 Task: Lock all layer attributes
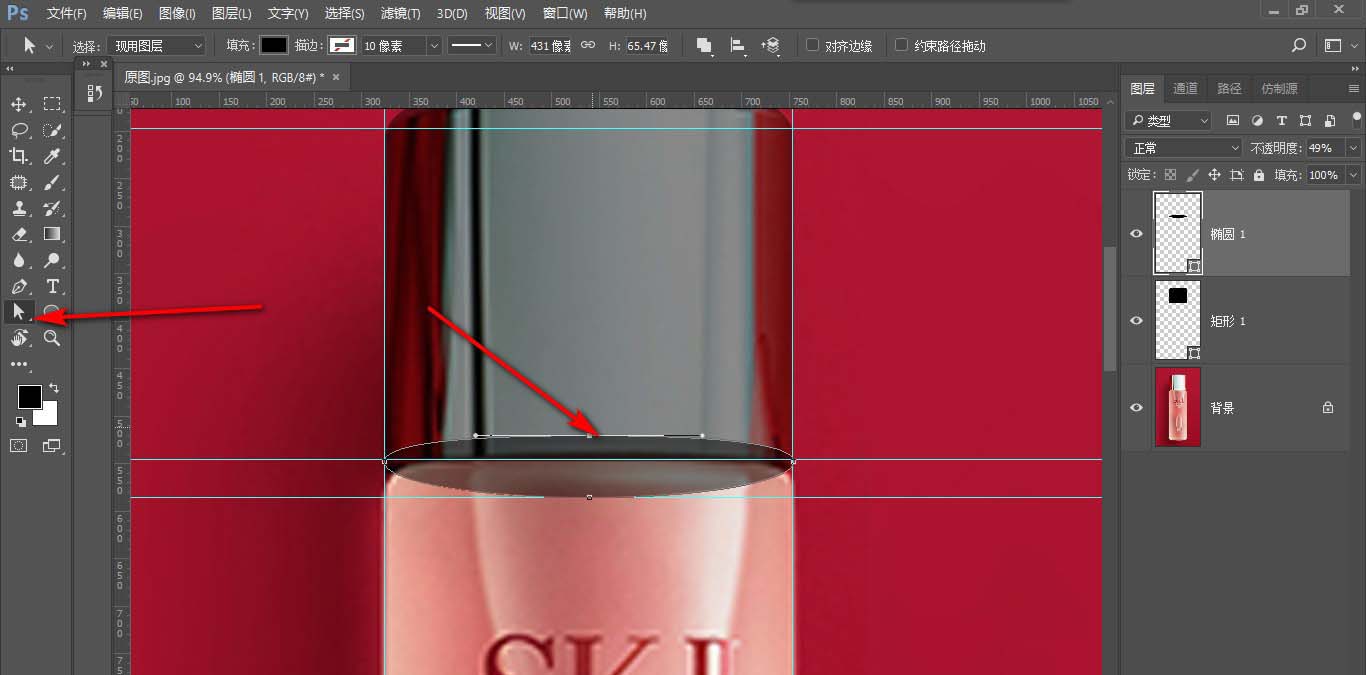pos(1259,175)
